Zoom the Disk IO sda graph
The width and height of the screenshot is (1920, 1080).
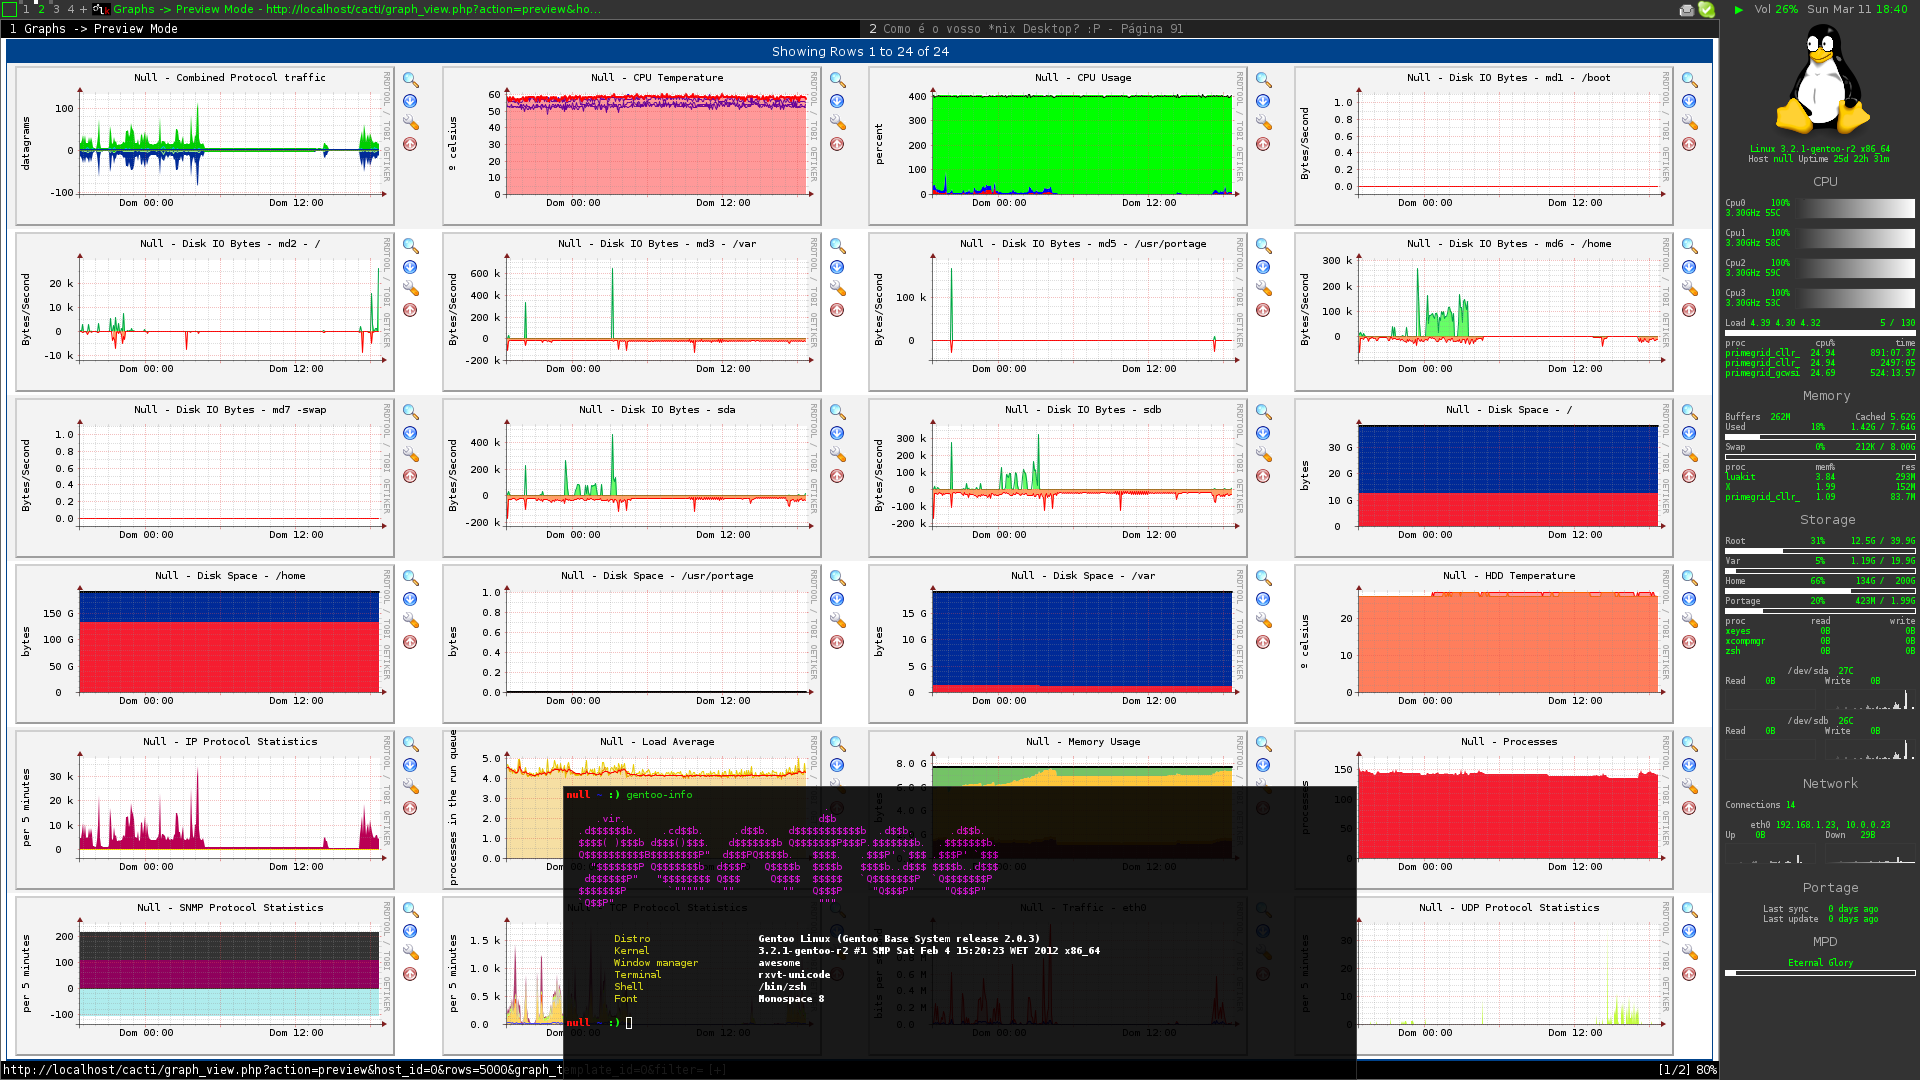click(x=837, y=412)
